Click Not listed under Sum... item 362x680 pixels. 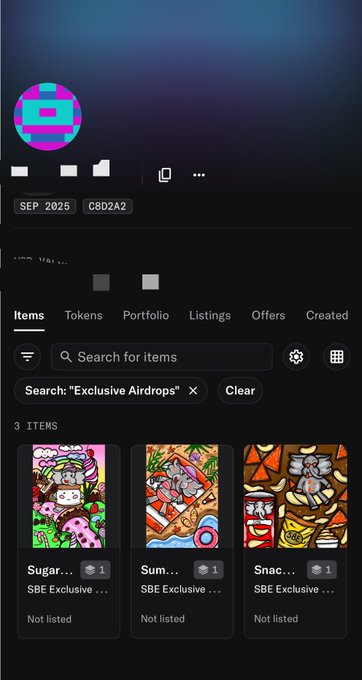[x=163, y=619]
